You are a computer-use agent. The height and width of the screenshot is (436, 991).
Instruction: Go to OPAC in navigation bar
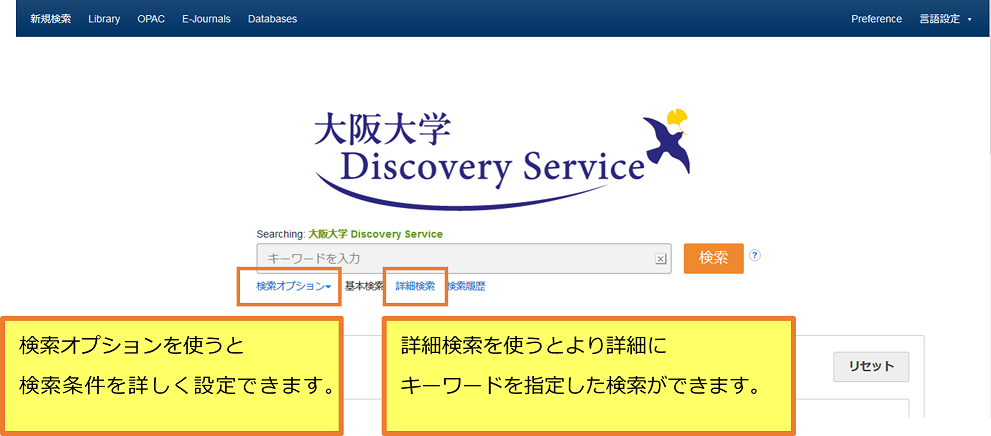click(151, 19)
